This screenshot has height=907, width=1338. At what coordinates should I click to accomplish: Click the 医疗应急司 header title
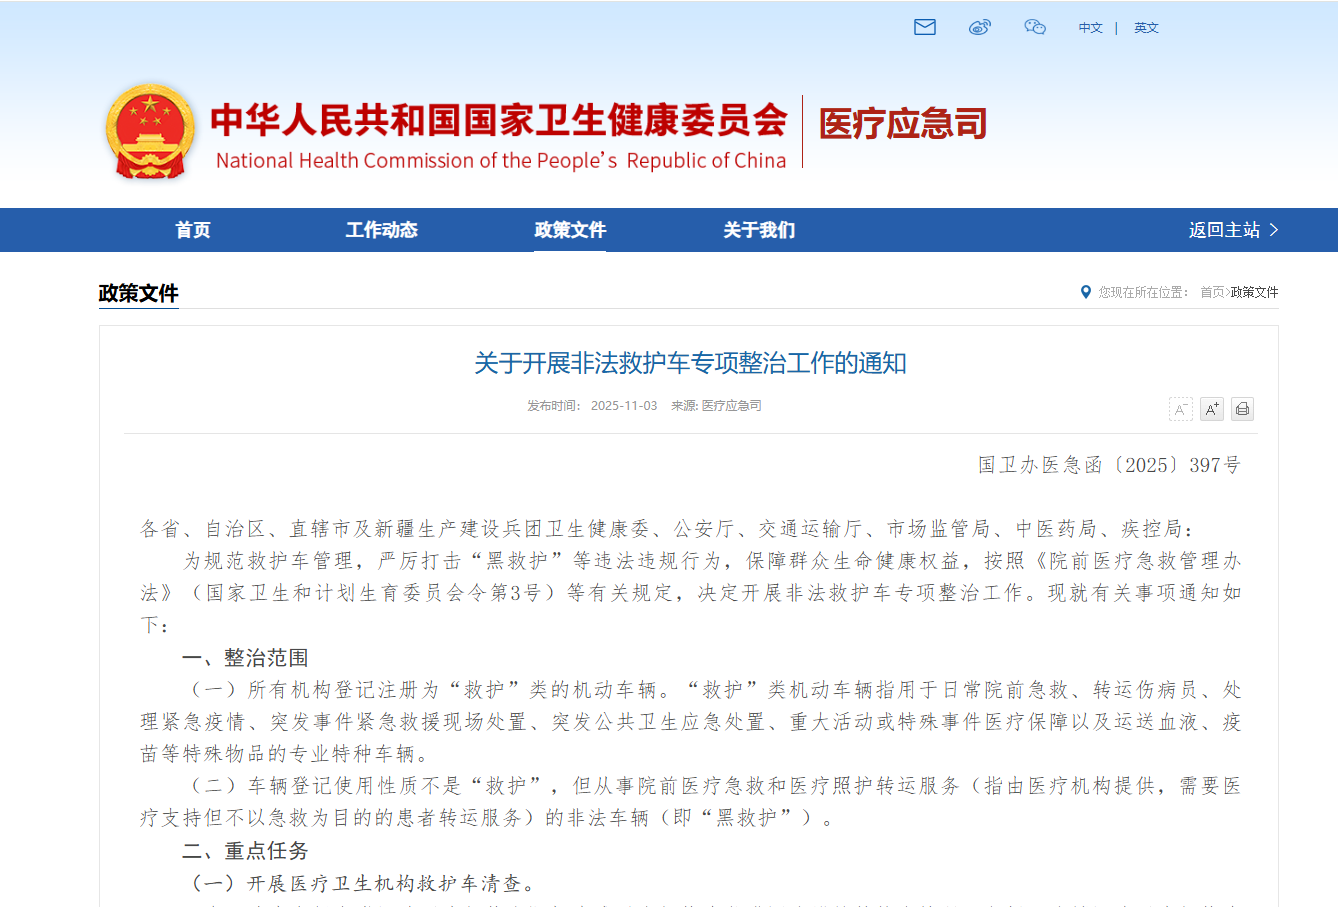pos(903,124)
